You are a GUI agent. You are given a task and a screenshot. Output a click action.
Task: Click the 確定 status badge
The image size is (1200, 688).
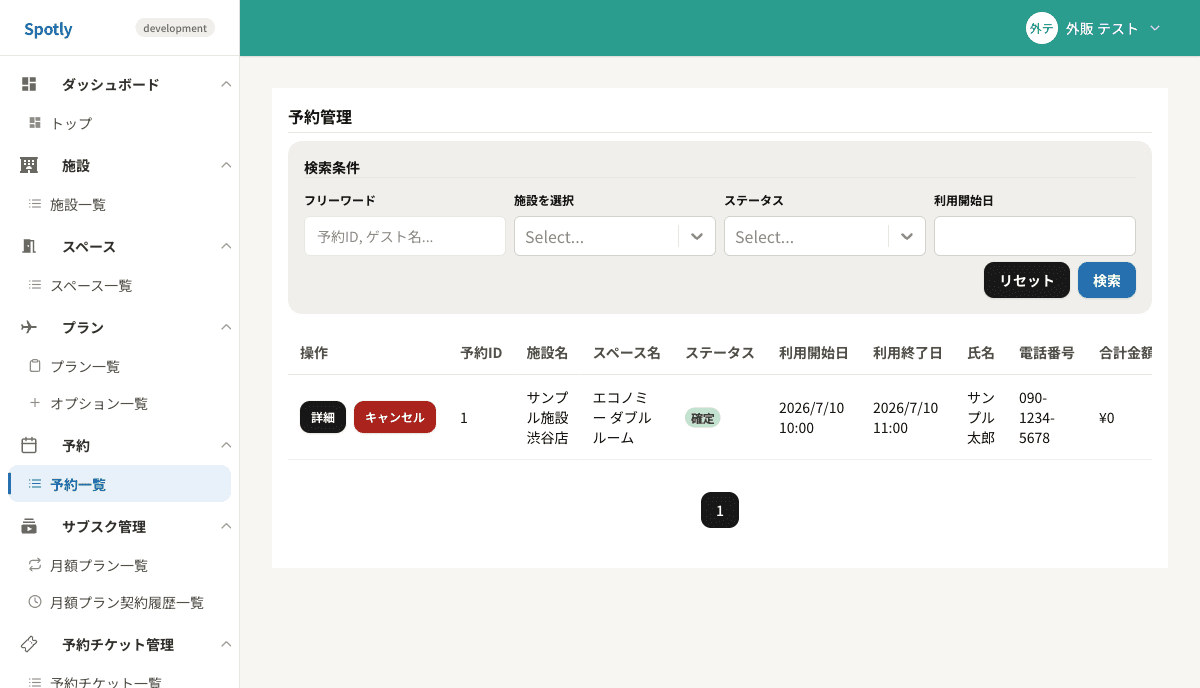702,418
